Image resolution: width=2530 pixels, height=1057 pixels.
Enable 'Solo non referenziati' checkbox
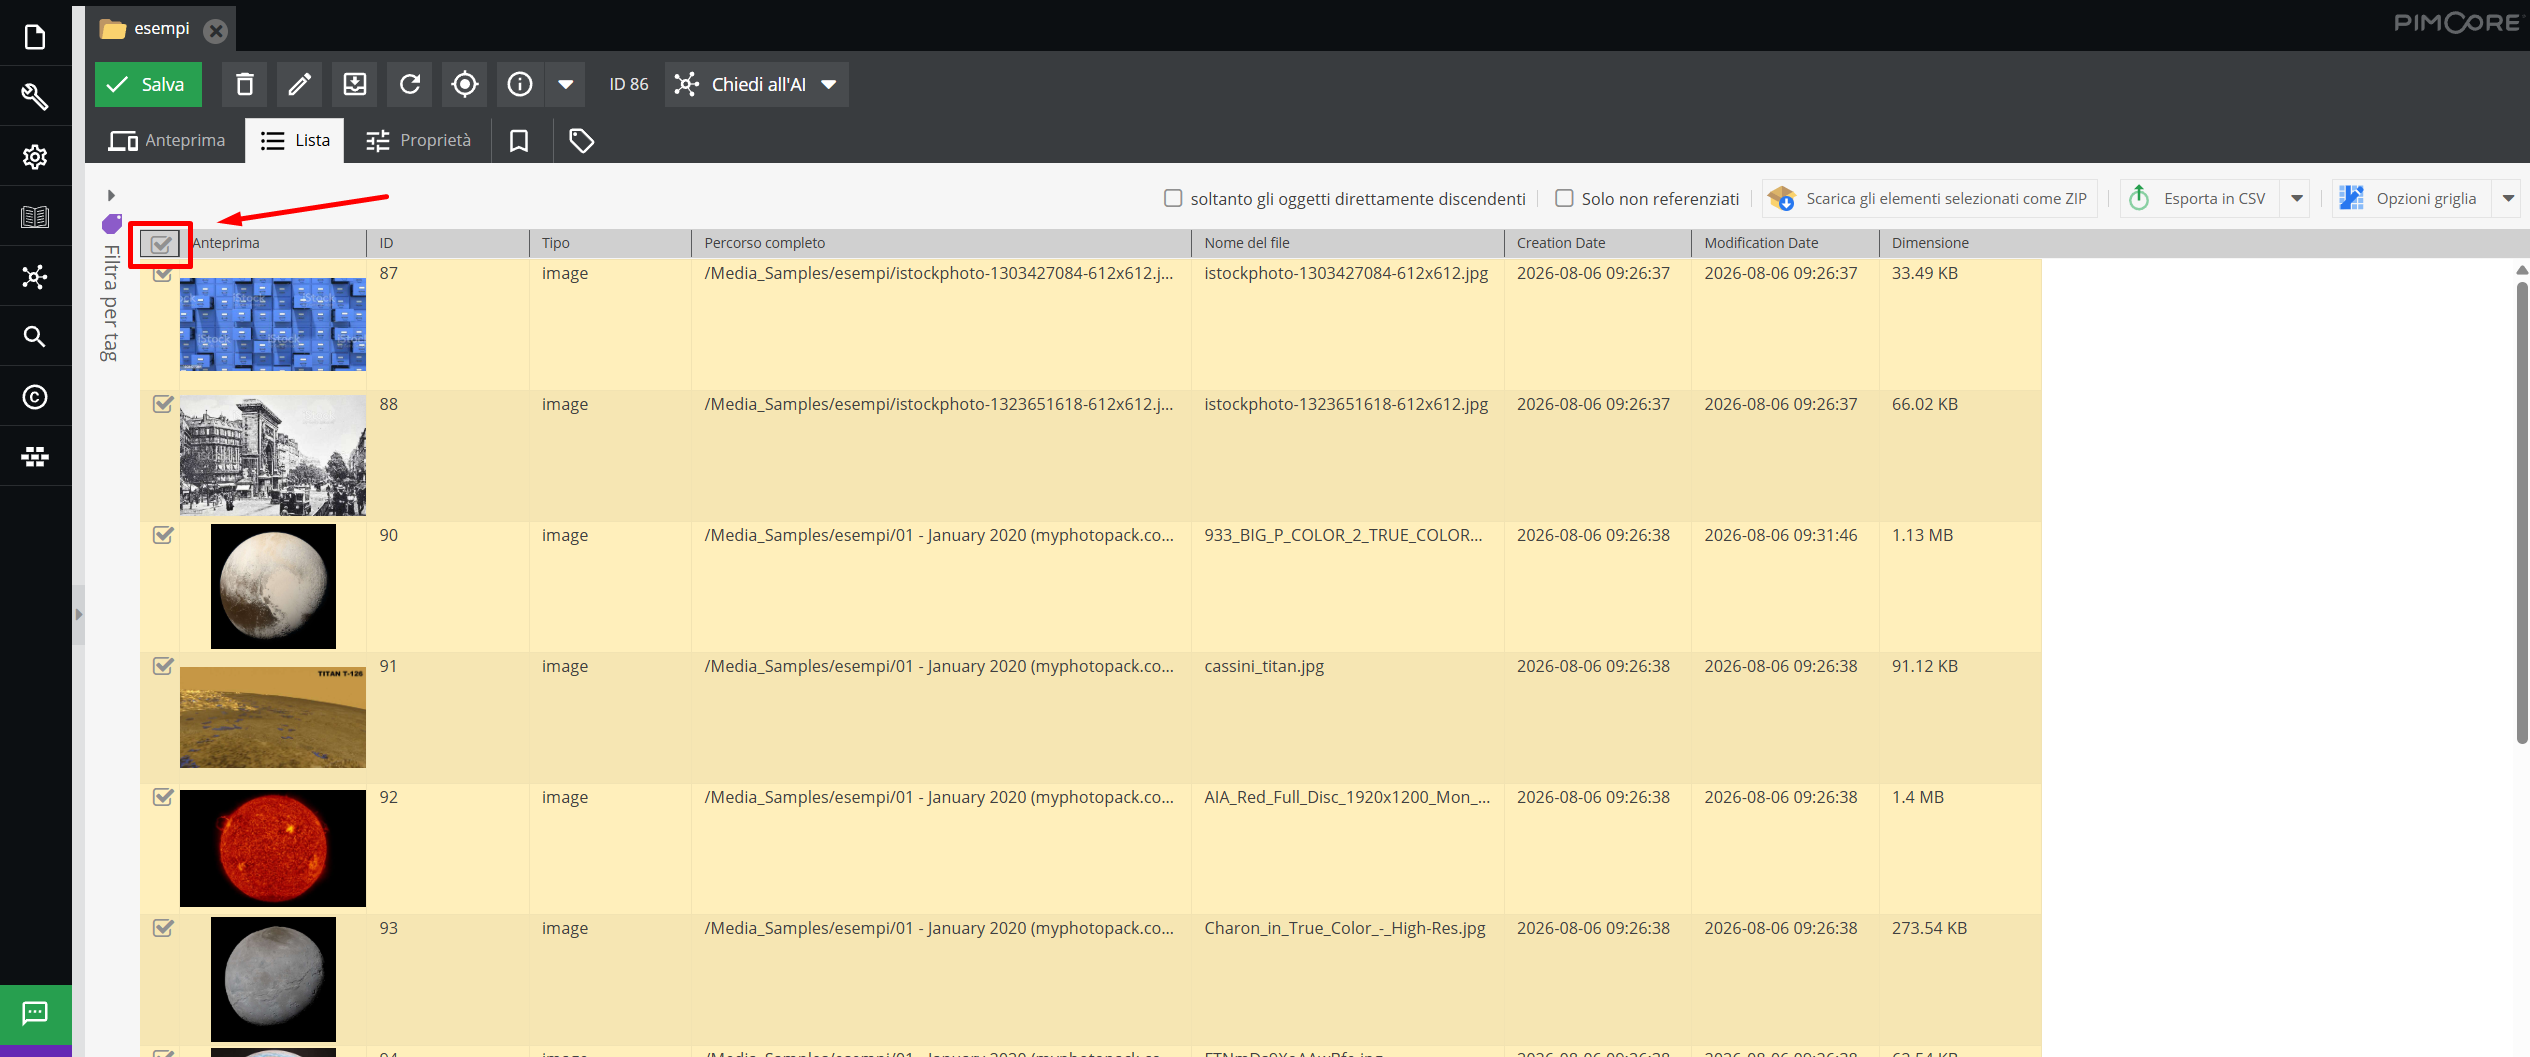1564,198
